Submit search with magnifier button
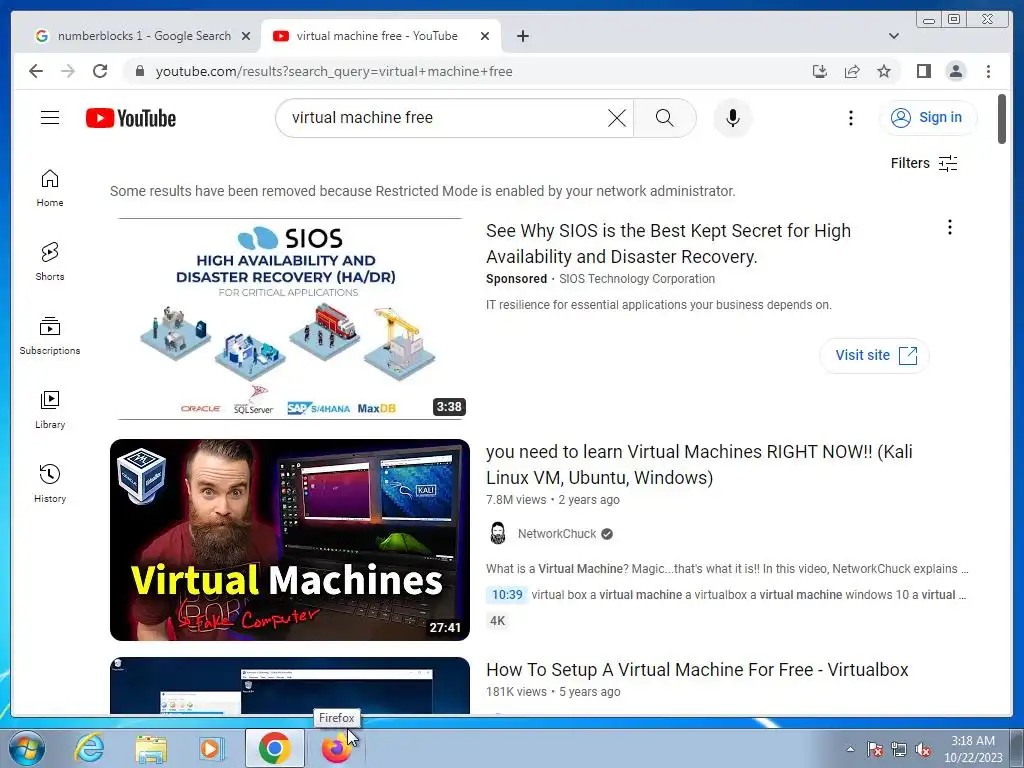Image resolution: width=1024 pixels, height=768 pixels. [664, 118]
